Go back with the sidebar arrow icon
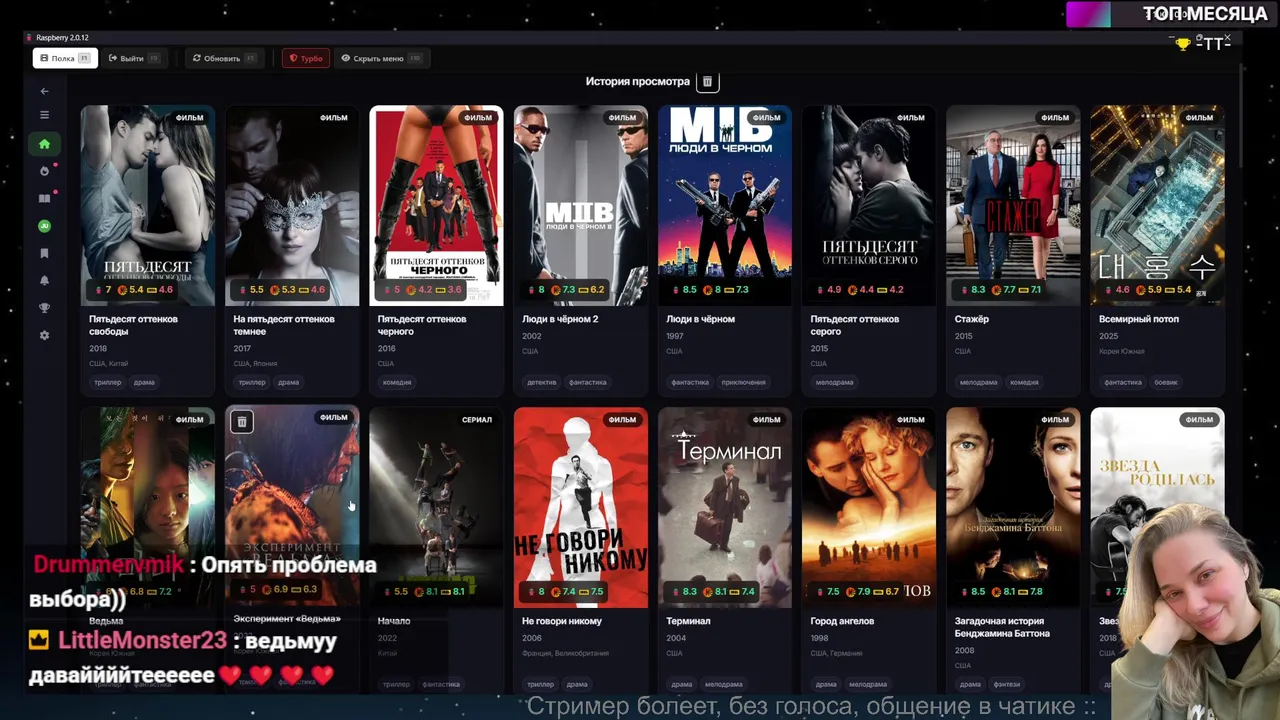Screen dimensions: 1280x720 44,91
